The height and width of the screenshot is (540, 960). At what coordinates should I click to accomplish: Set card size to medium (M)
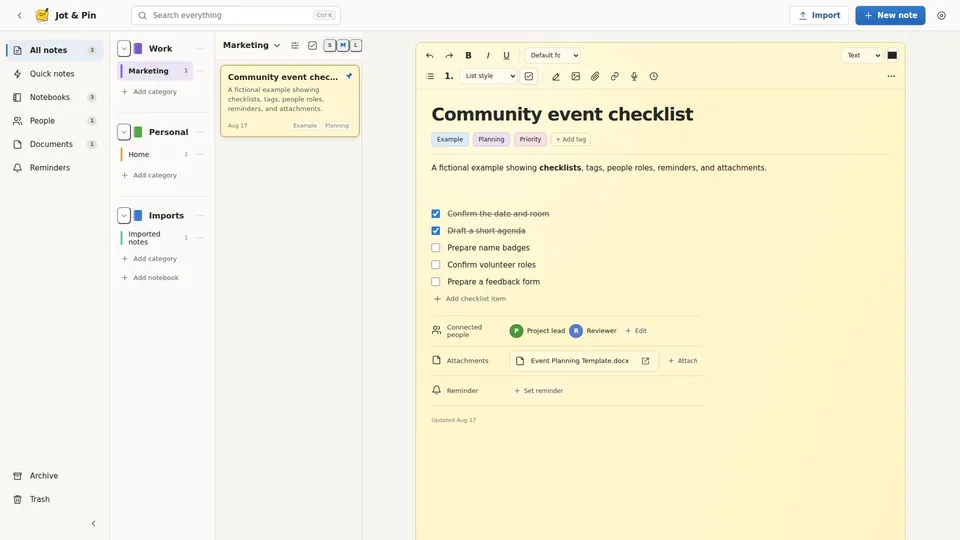pos(343,45)
